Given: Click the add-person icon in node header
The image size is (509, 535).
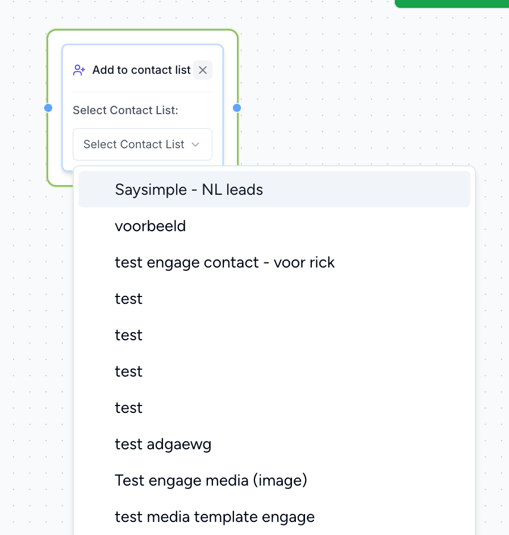Looking at the screenshot, I should point(79,70).
